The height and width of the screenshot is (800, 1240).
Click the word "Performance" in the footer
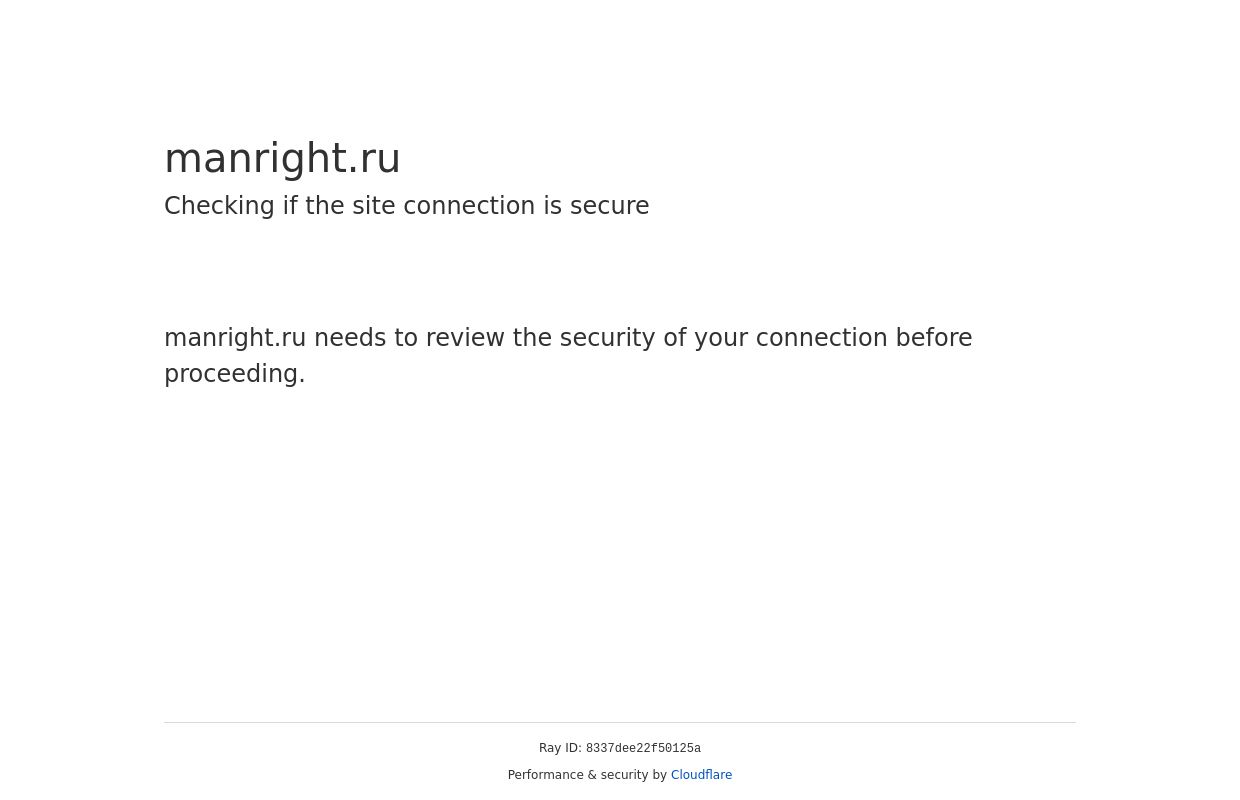pyautogui.click(x=546, y=775)
